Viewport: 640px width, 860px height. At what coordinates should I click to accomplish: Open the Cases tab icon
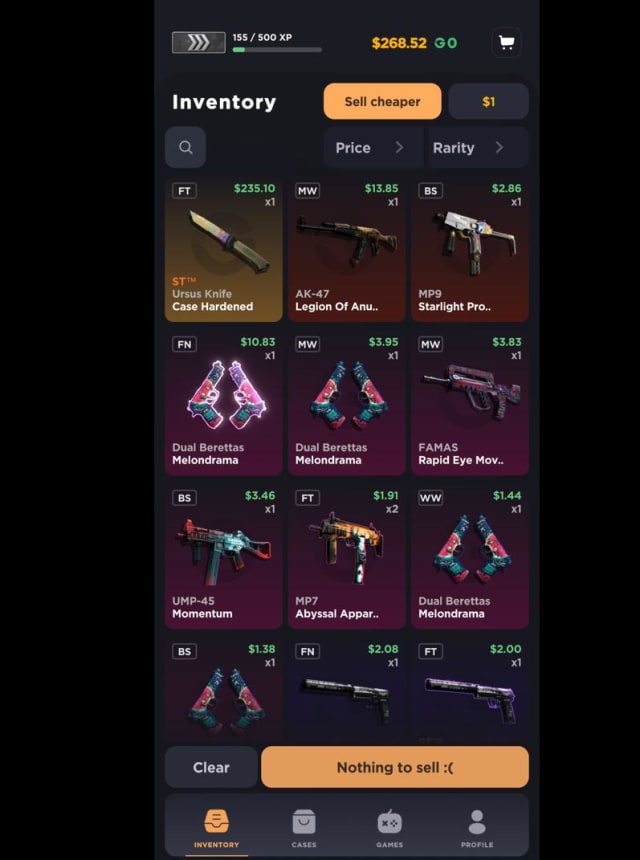click(304, 822)
